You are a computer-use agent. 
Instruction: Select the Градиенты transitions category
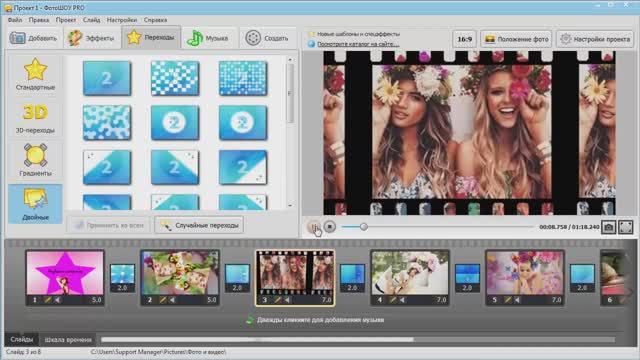pyautogui.click(x=35, y=160)
